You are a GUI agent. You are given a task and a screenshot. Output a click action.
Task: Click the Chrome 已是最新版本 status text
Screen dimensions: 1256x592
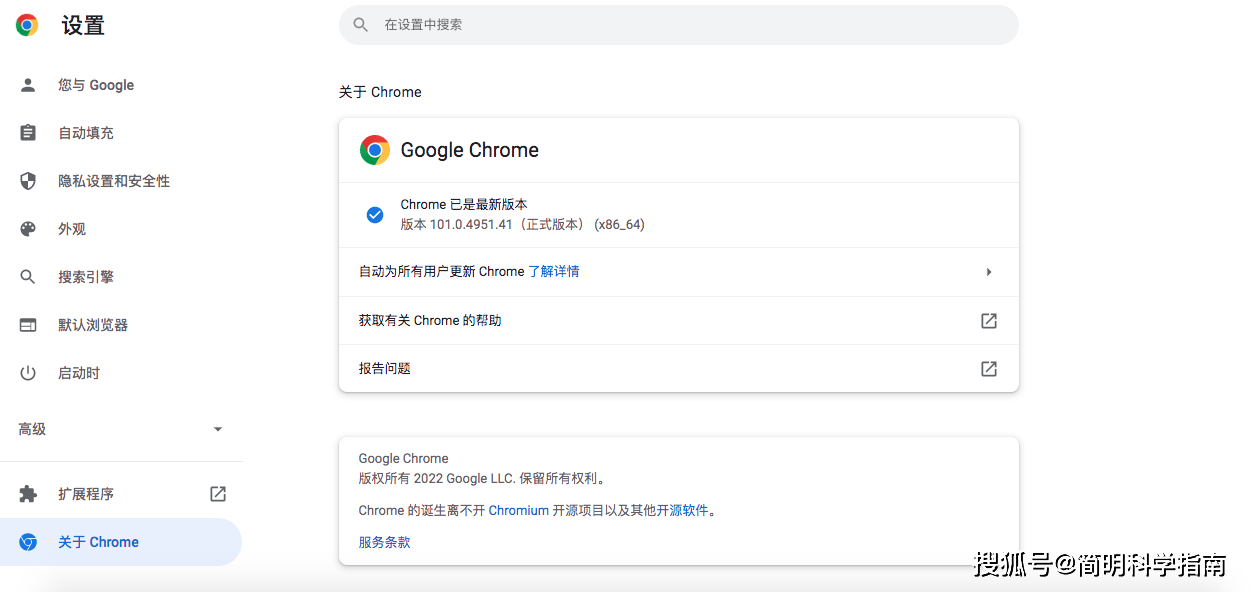tap(464, 205)
